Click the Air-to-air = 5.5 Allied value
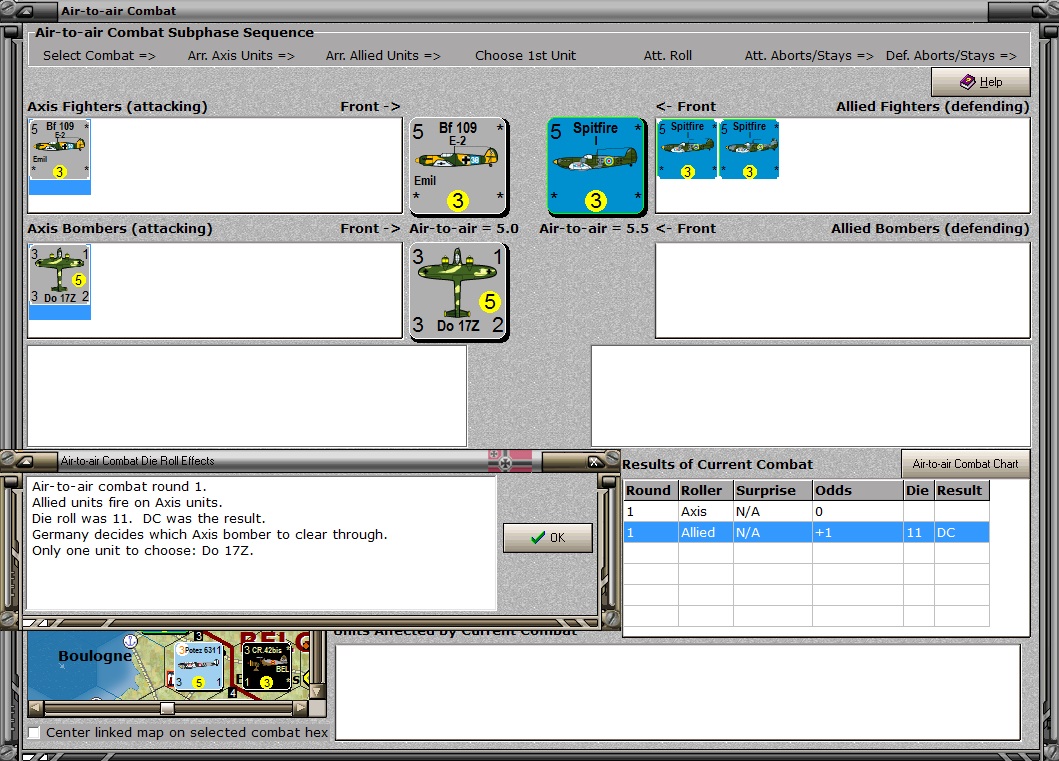Viewport: 1059px width, 761px height. point(594,228)
